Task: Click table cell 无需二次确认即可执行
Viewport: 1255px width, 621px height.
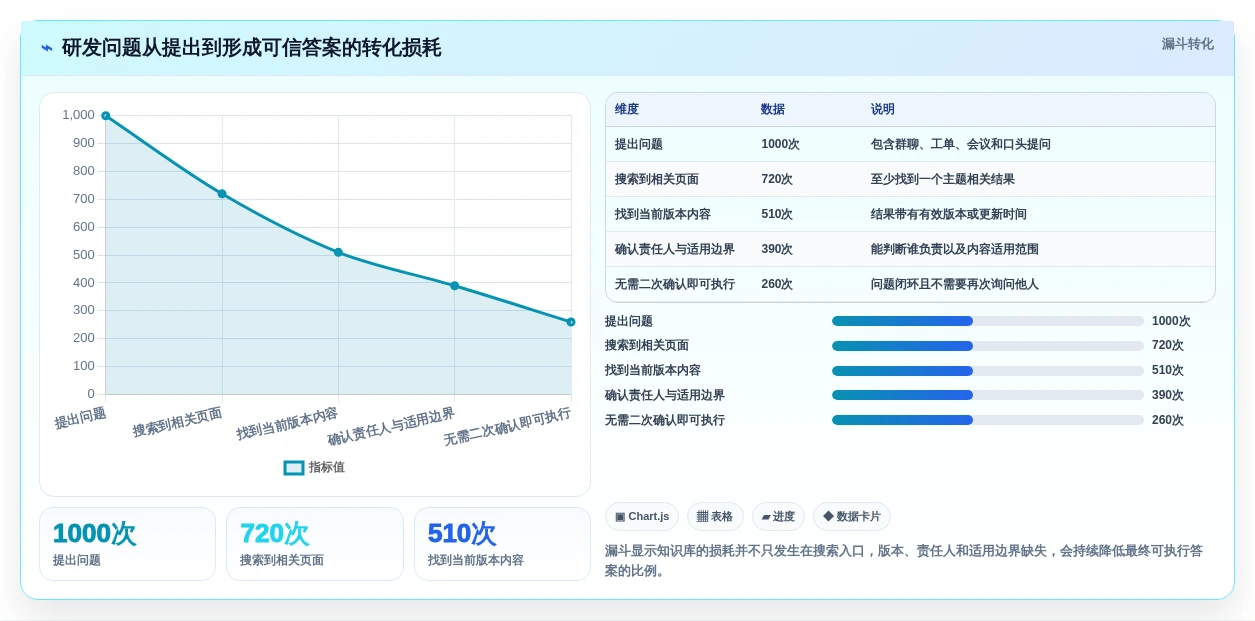Action: [675, 284]
